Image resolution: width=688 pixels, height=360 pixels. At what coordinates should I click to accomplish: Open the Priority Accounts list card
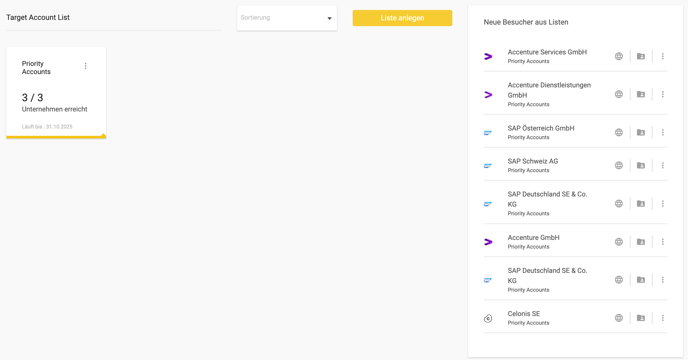point(56,93)
